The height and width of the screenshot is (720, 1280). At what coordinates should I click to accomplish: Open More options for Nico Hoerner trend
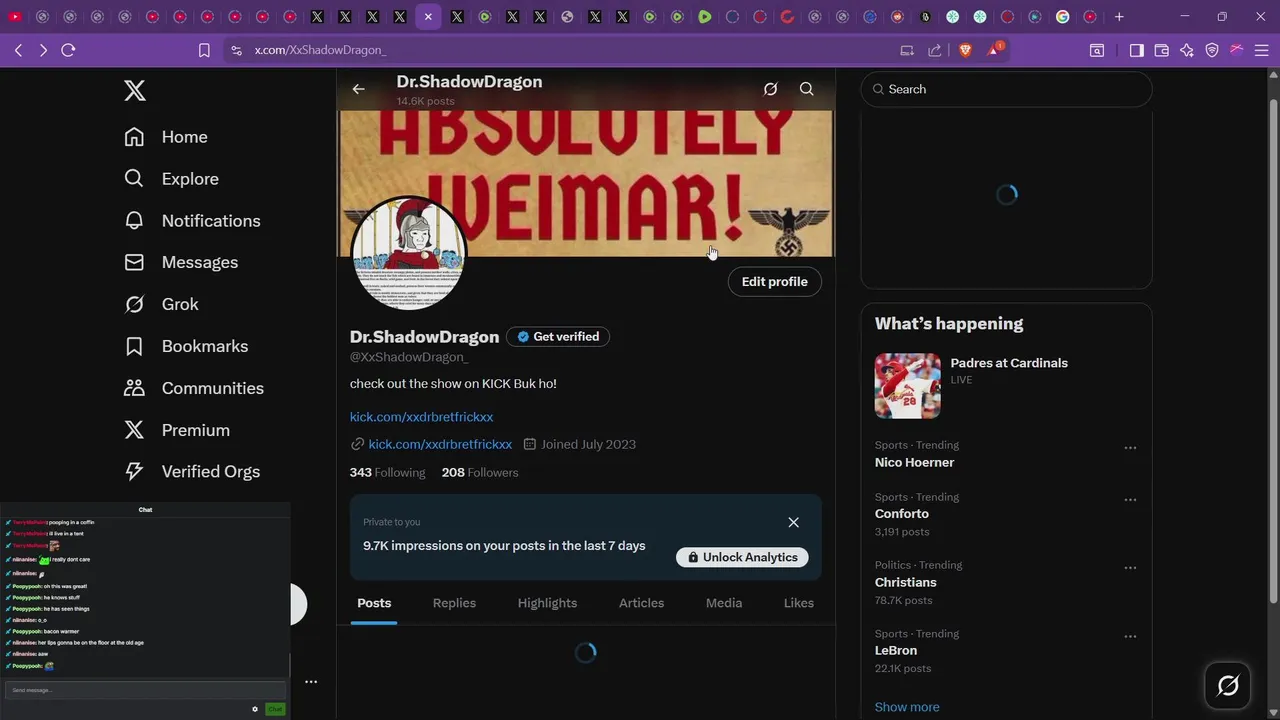(1130, 448)
